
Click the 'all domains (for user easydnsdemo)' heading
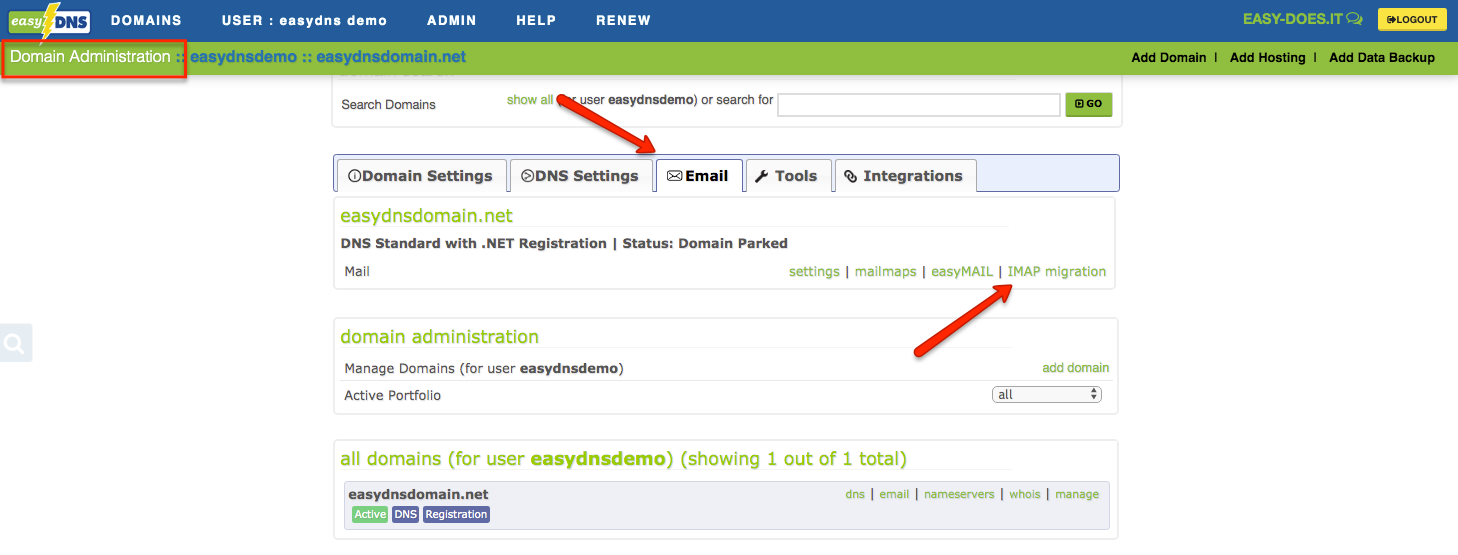[x=623, y=459]
